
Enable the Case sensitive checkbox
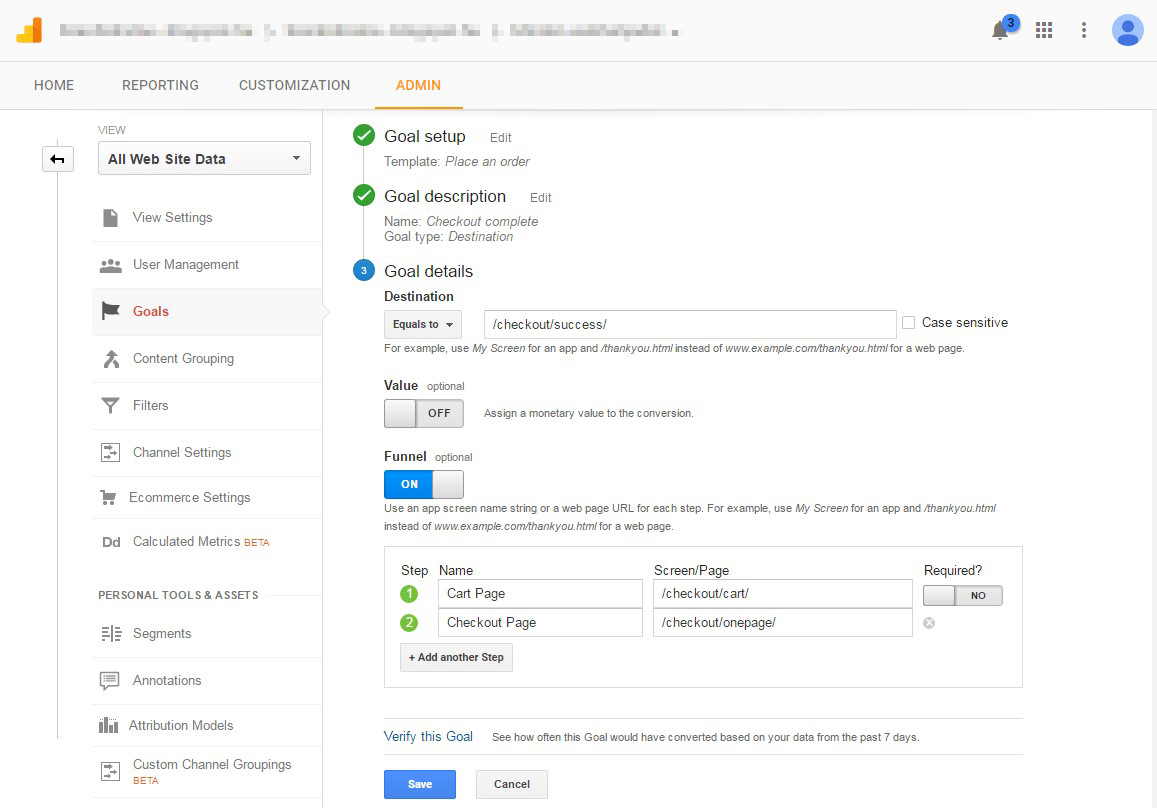pos(908,322)
